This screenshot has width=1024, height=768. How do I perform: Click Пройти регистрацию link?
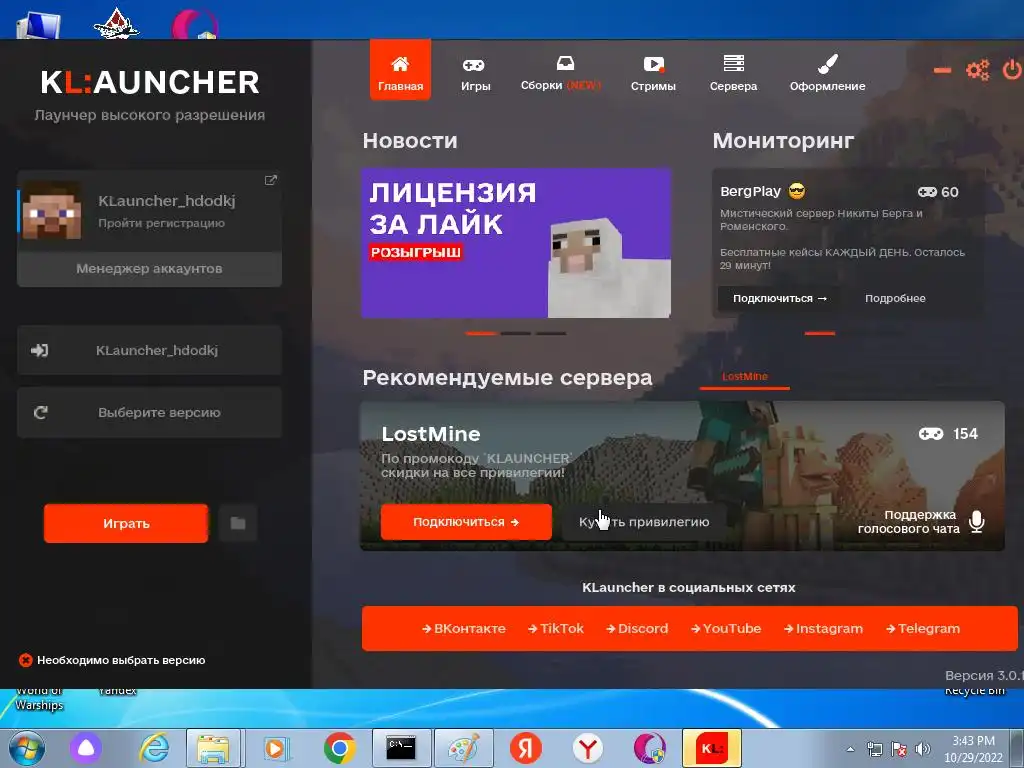(161, 223)
